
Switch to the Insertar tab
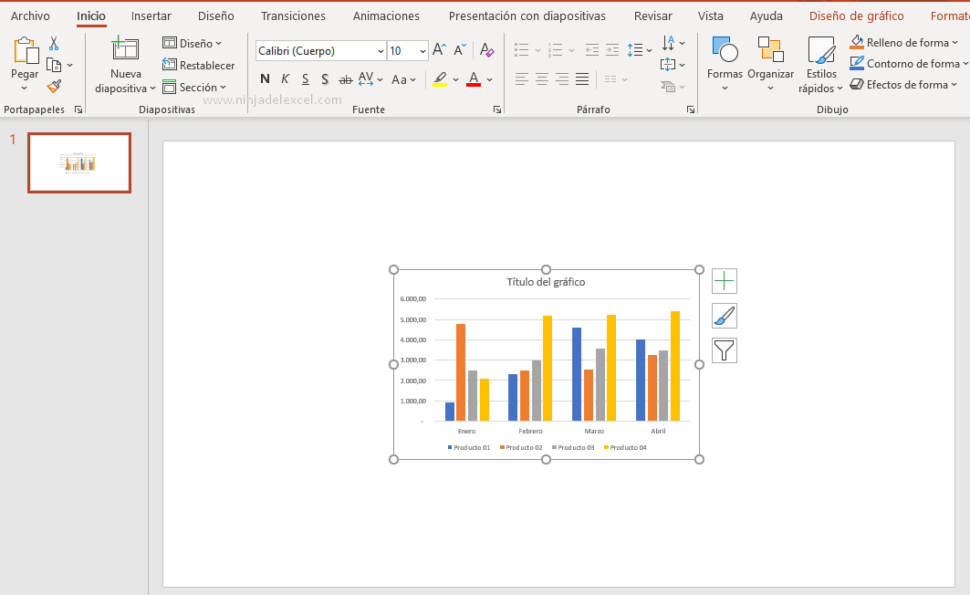pyautogui.click(x=151, y=16)
